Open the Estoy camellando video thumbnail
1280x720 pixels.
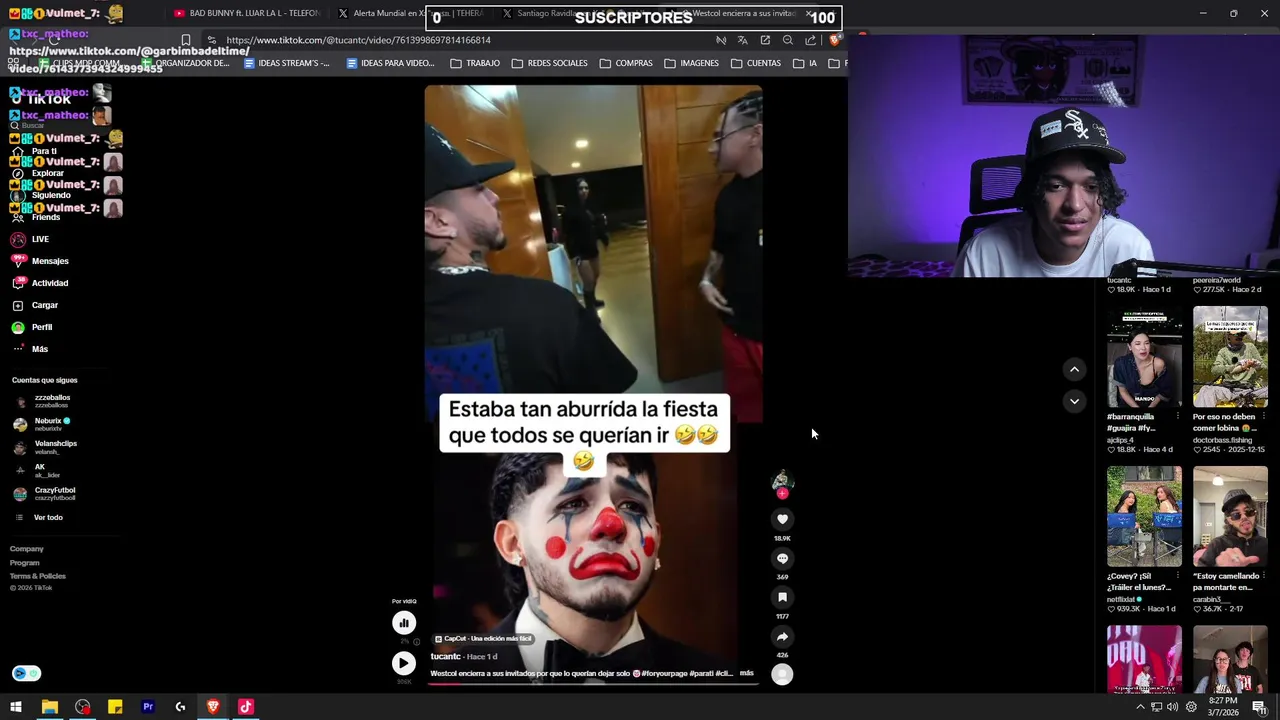coord(1230,516)
